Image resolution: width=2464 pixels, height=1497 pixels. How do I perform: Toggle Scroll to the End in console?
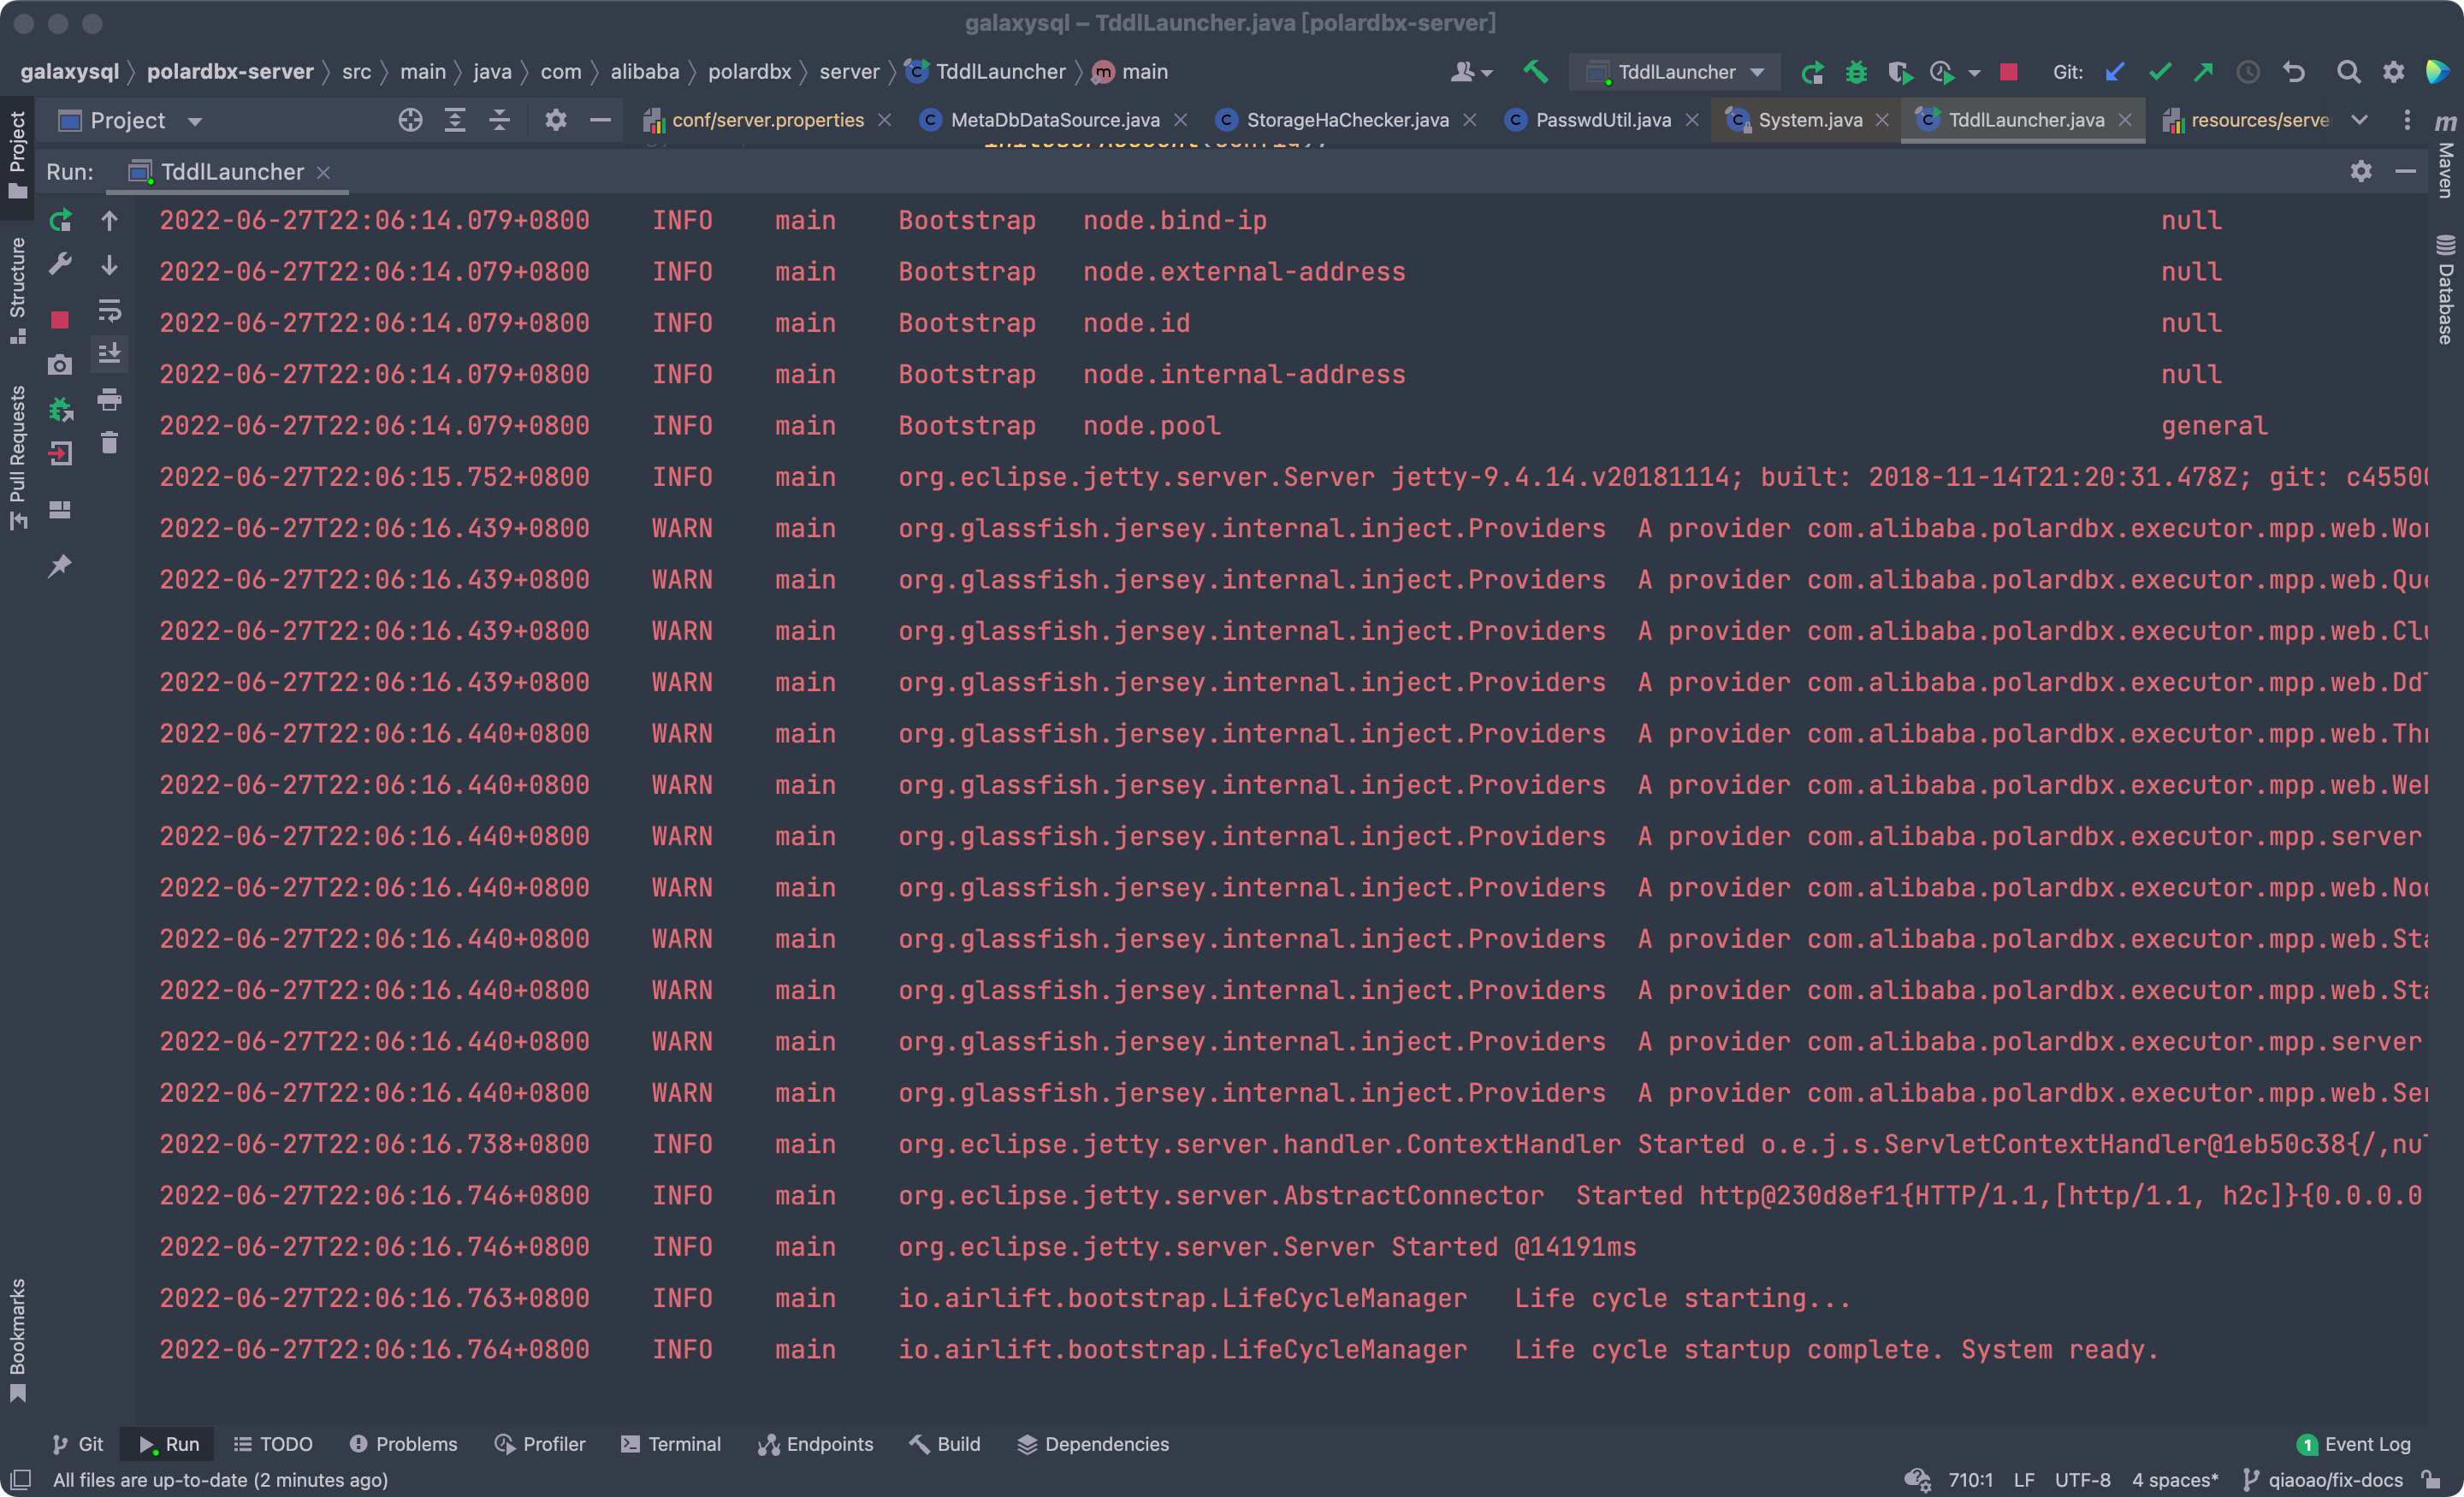coord(109,353)
